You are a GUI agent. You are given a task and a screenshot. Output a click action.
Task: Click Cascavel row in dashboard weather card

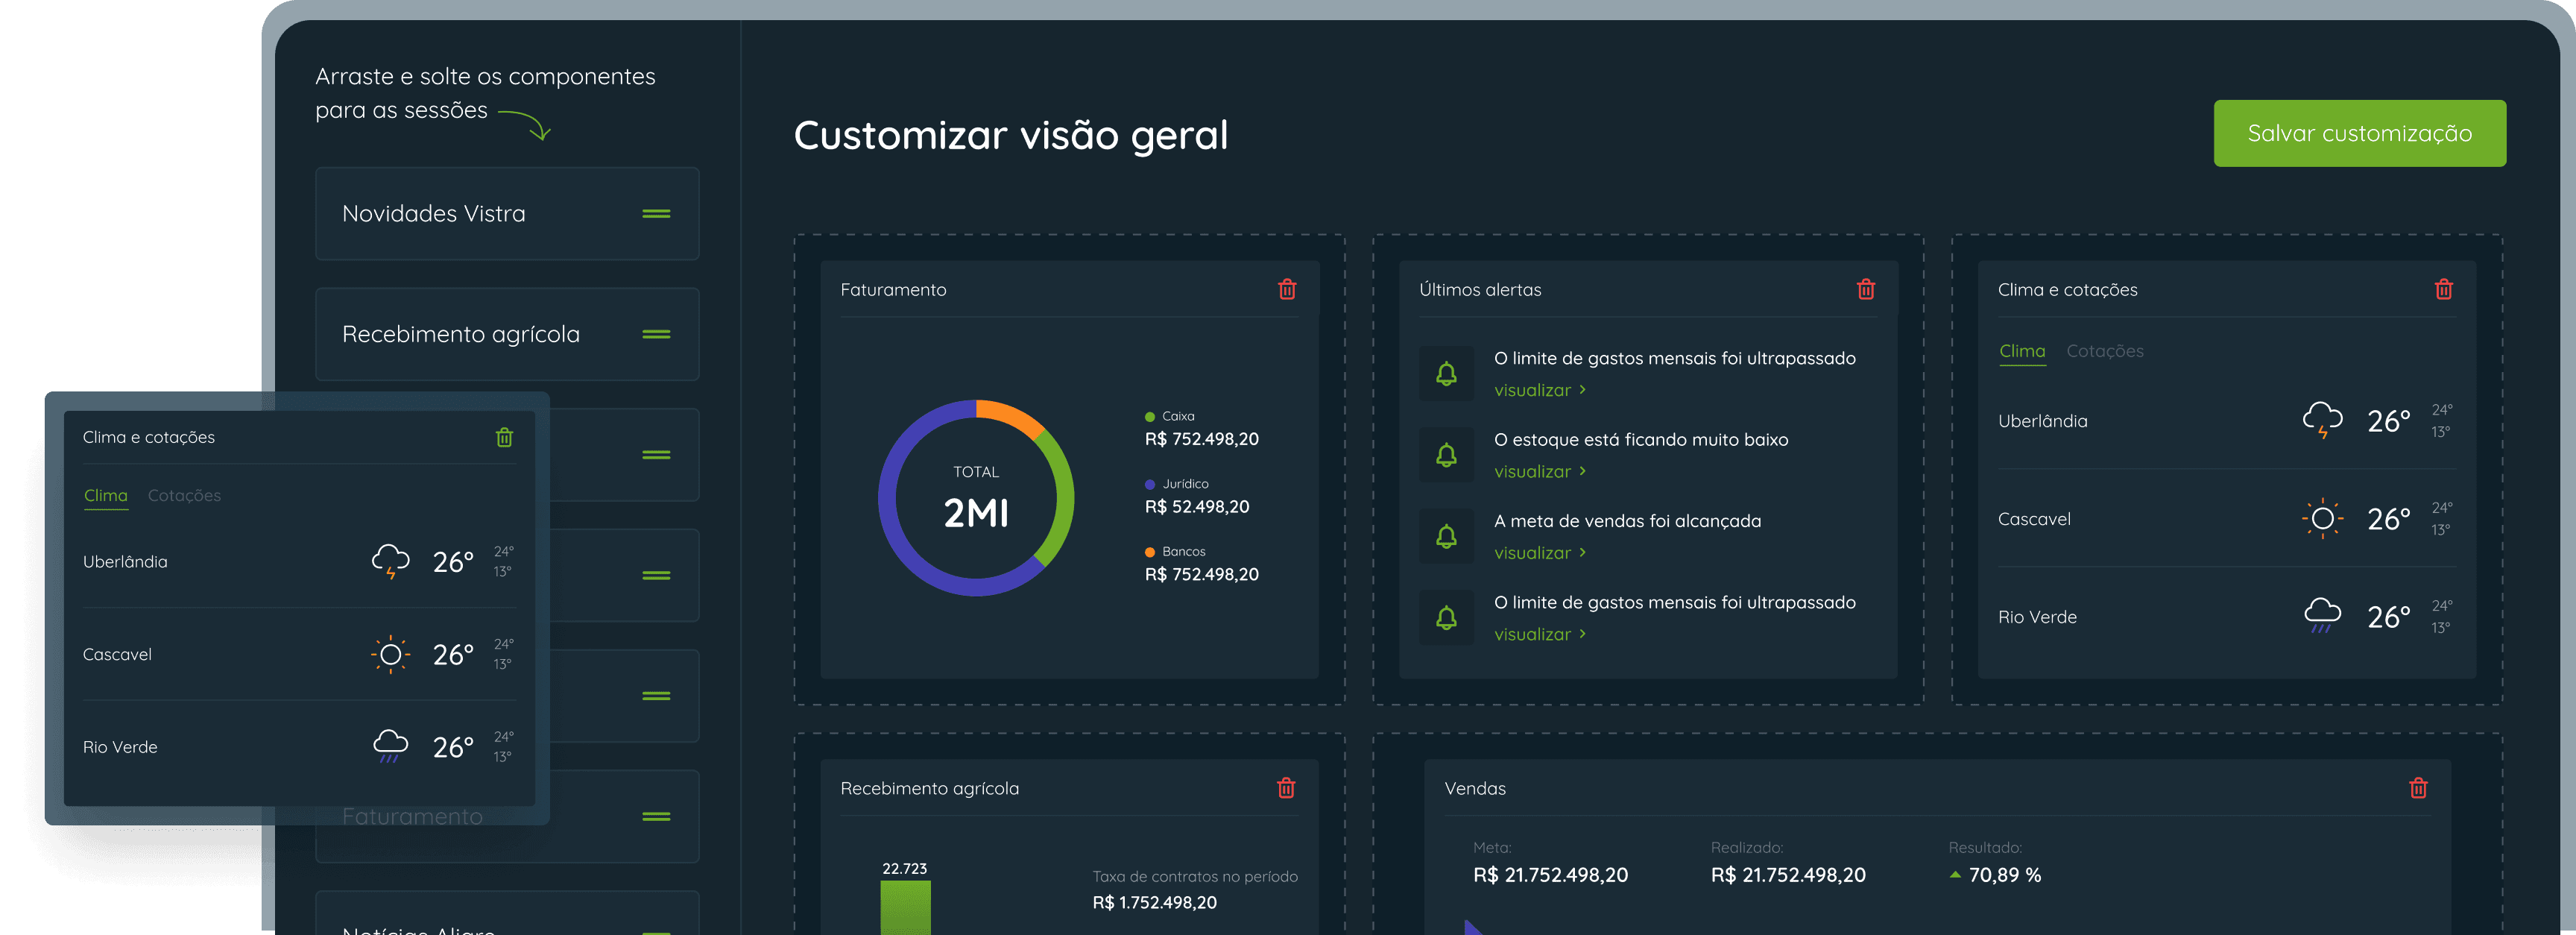(2226, 519)
